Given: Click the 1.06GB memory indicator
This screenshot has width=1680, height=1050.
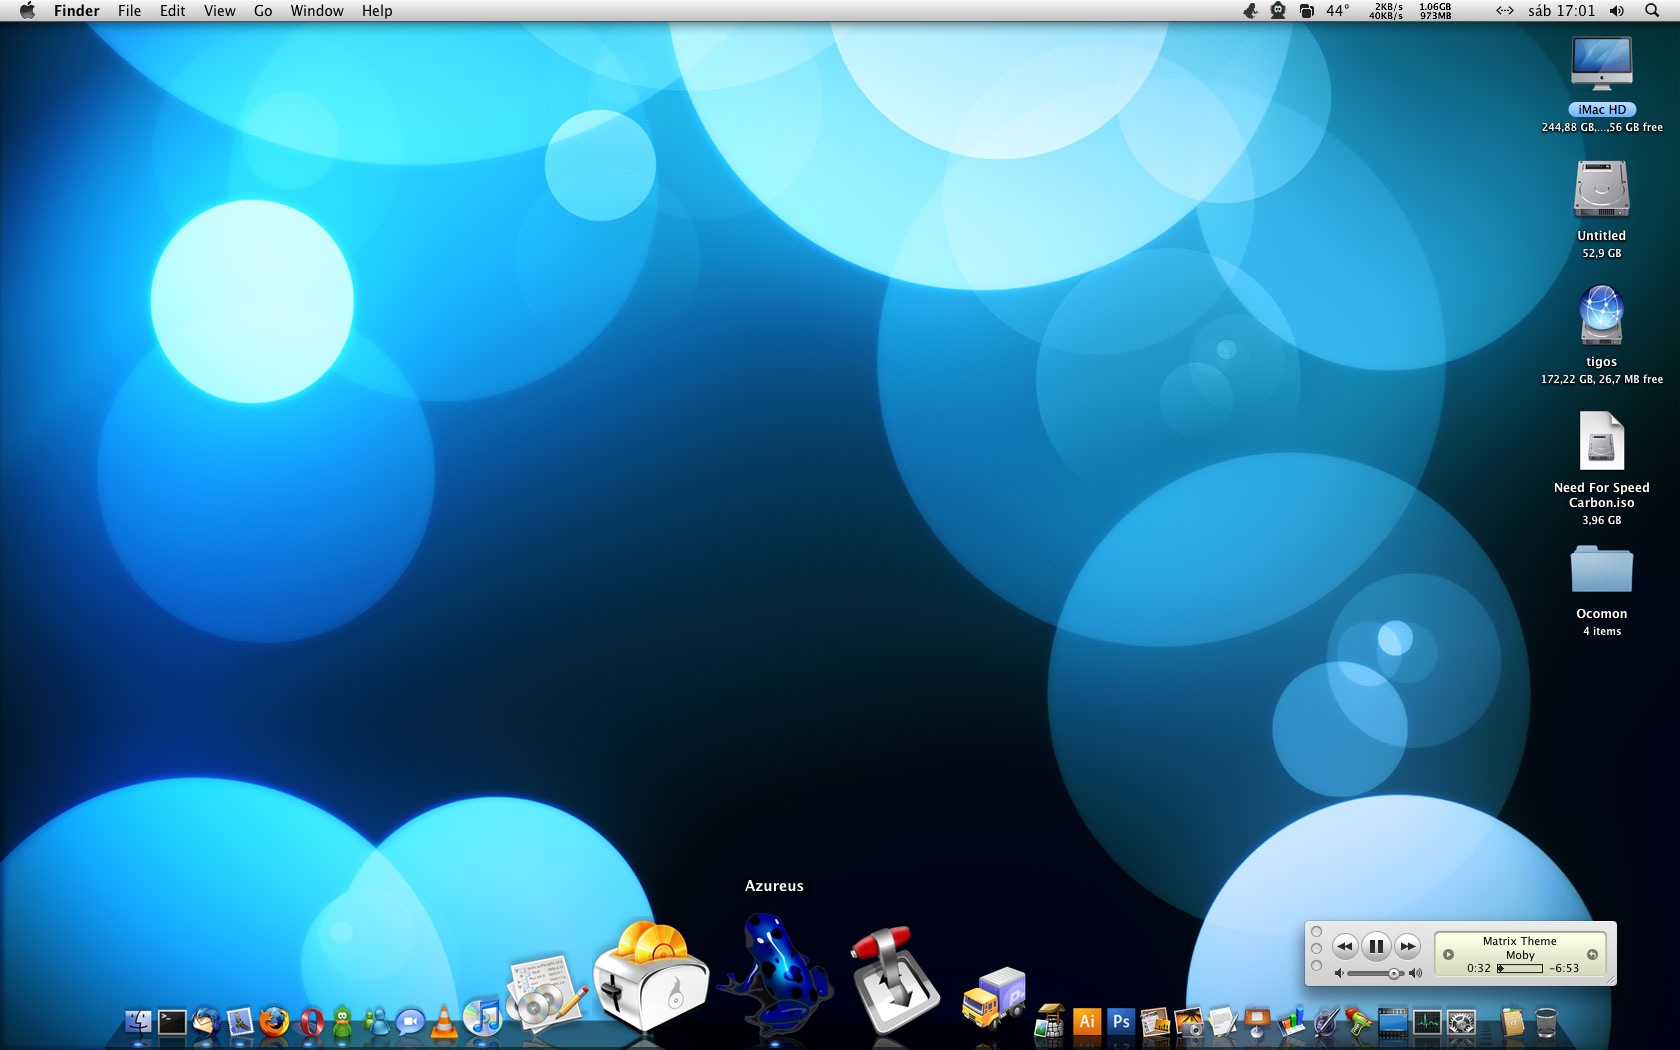Looking at the screenshot, I should tap(1435, 11).
